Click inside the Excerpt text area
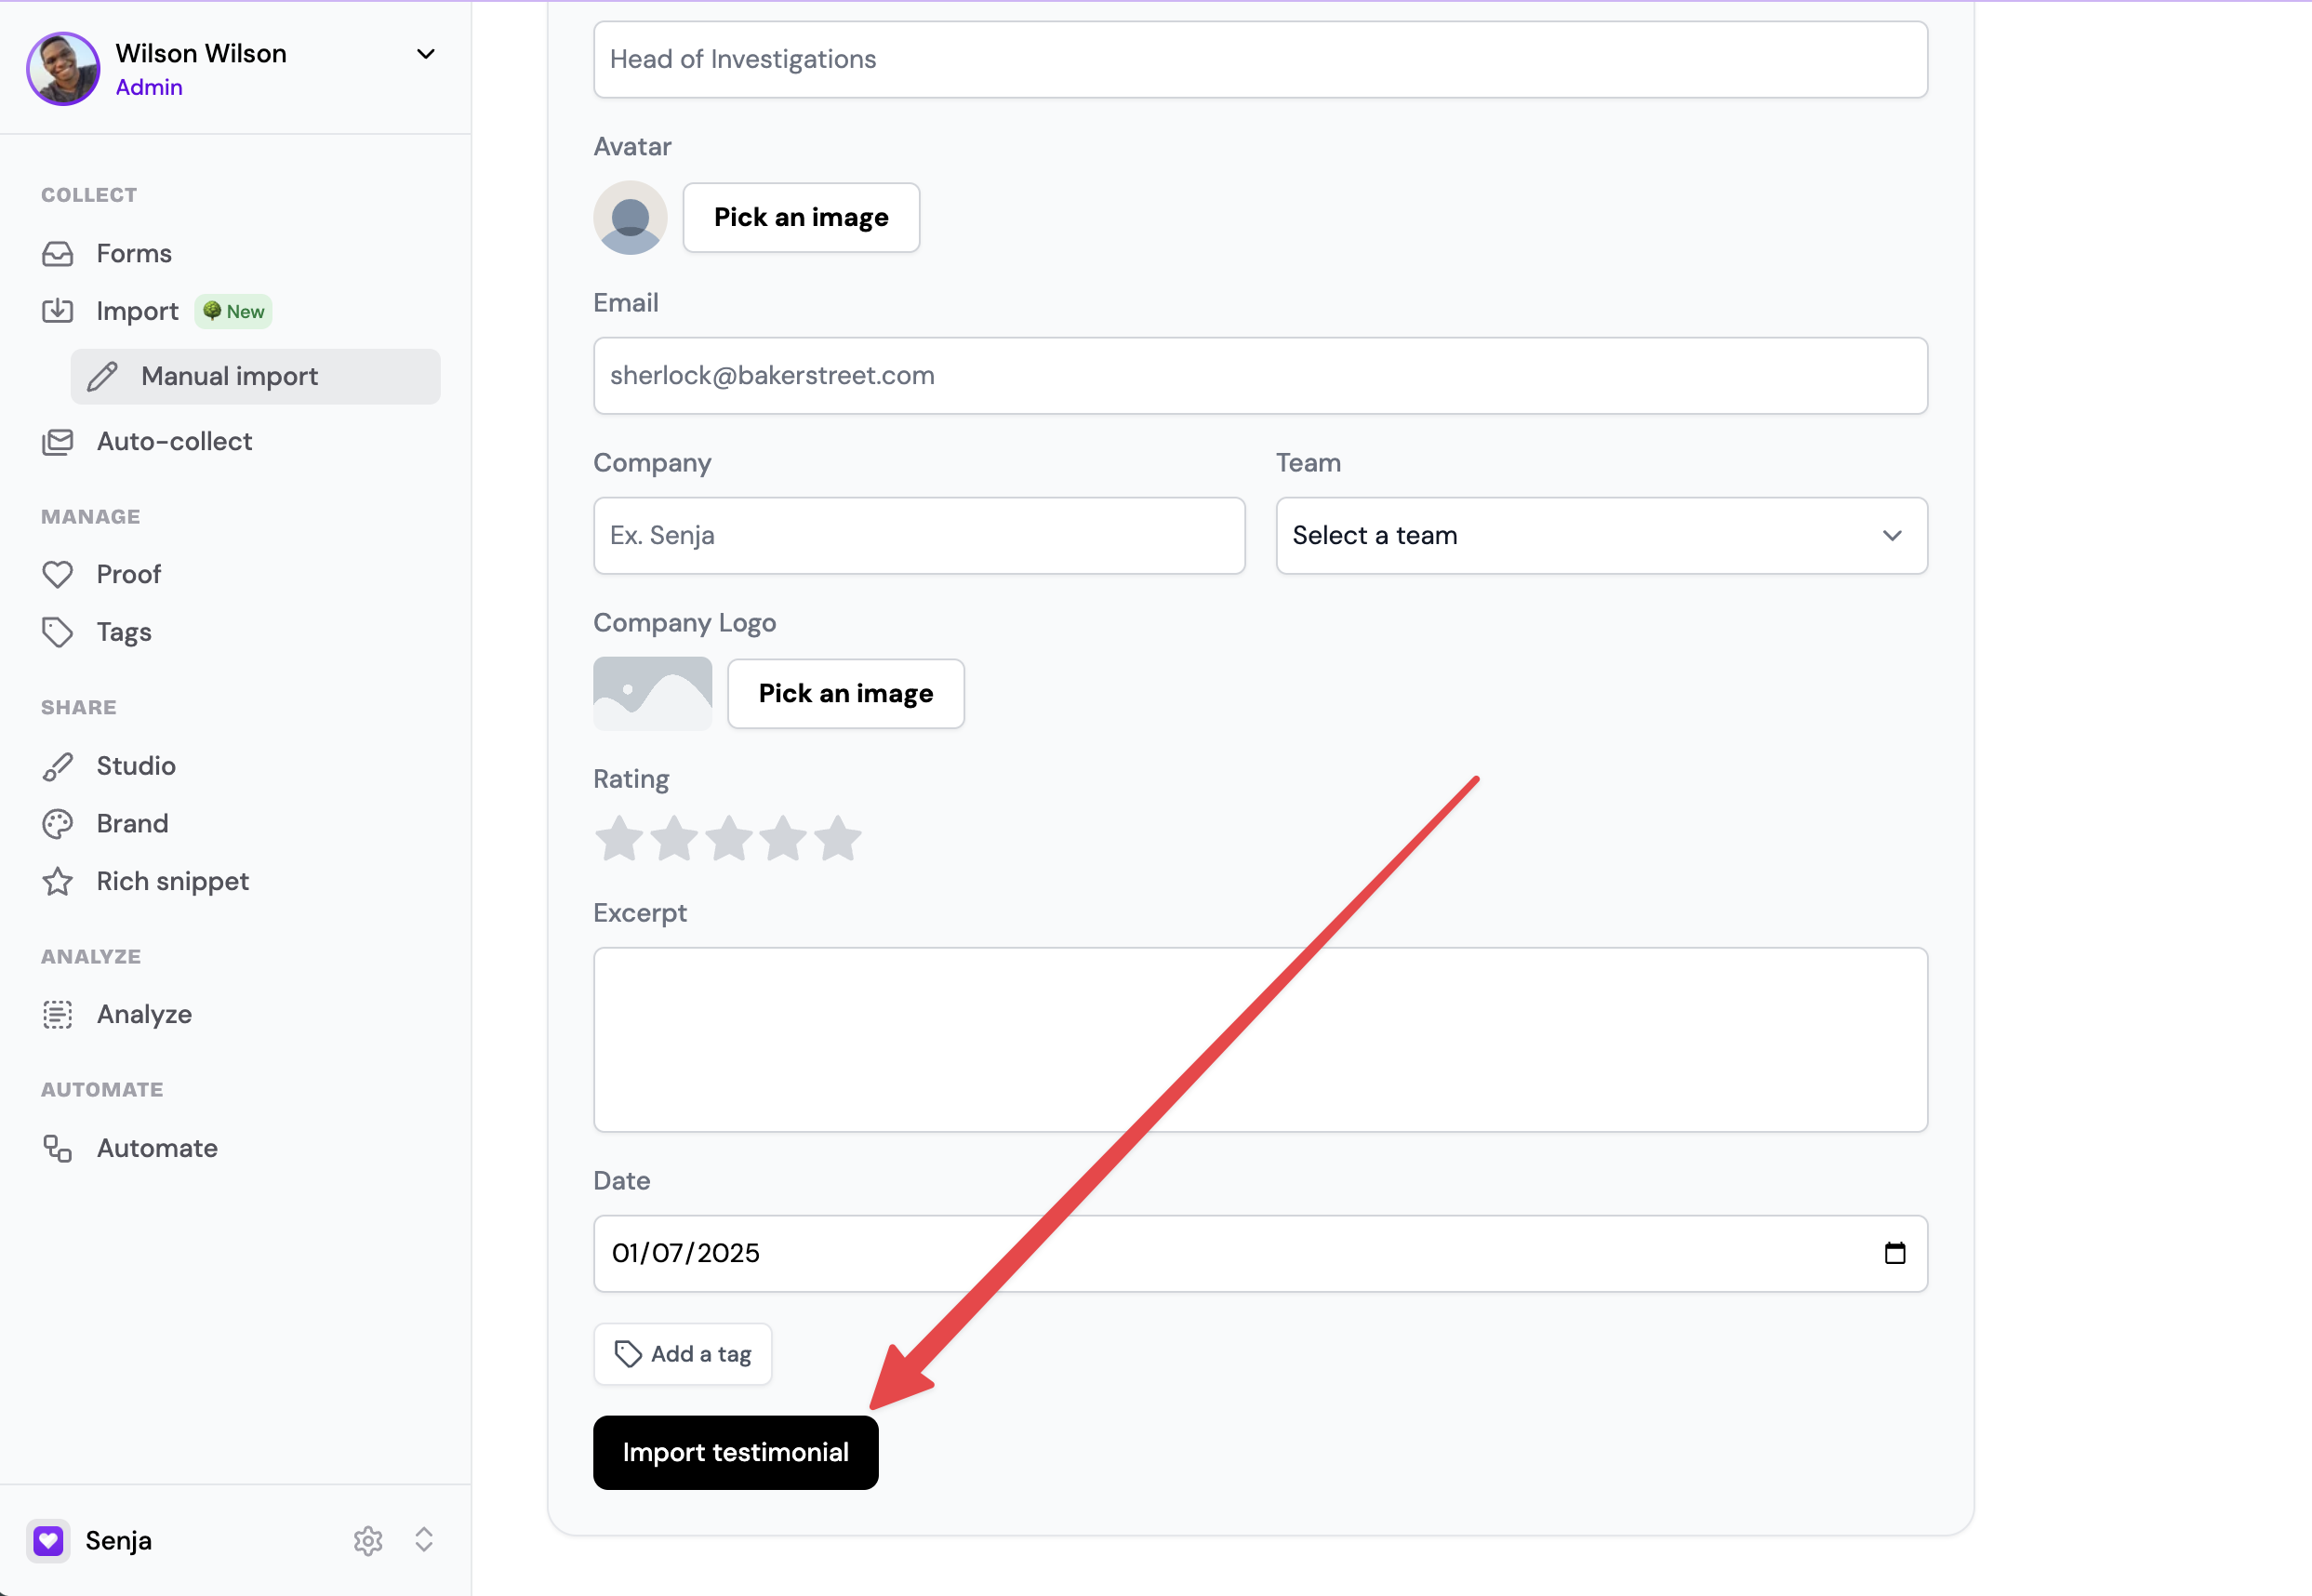Screen dimensions: 2312x1596 click(1260, 1040)
